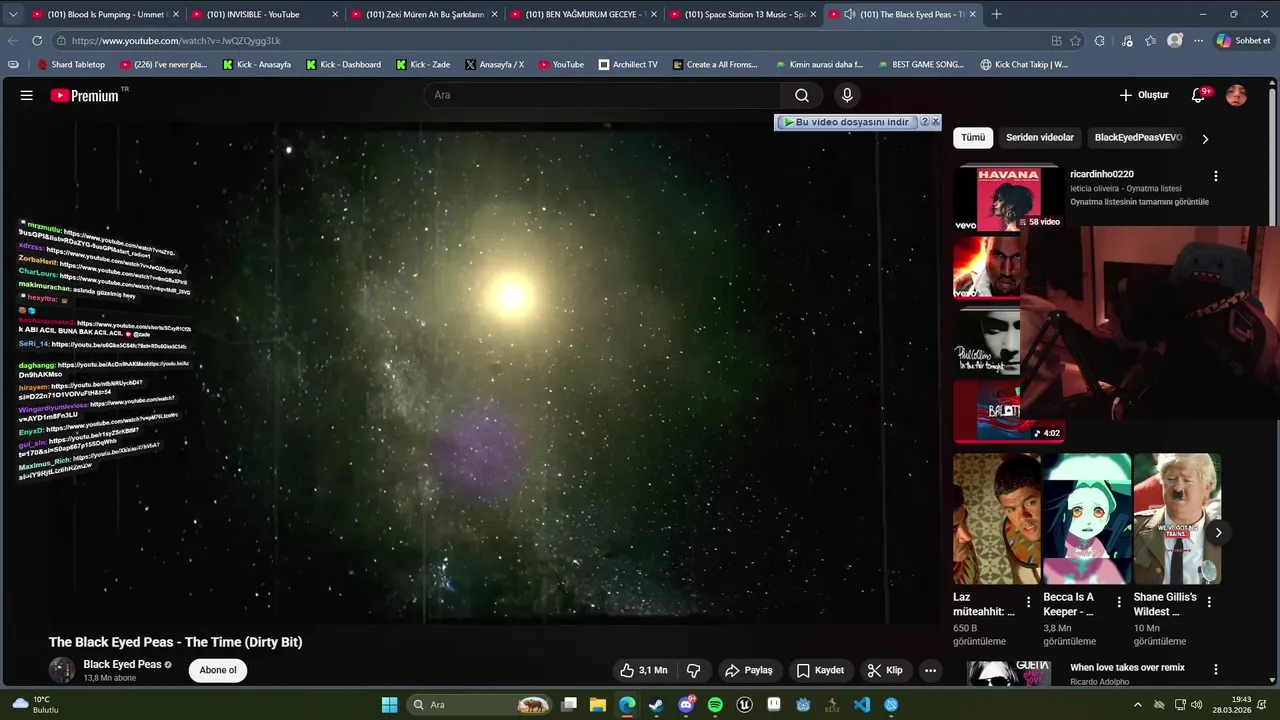1280x720 pixels.
Task: Open options for When love takes over remix
Action: click(1216, 669)
